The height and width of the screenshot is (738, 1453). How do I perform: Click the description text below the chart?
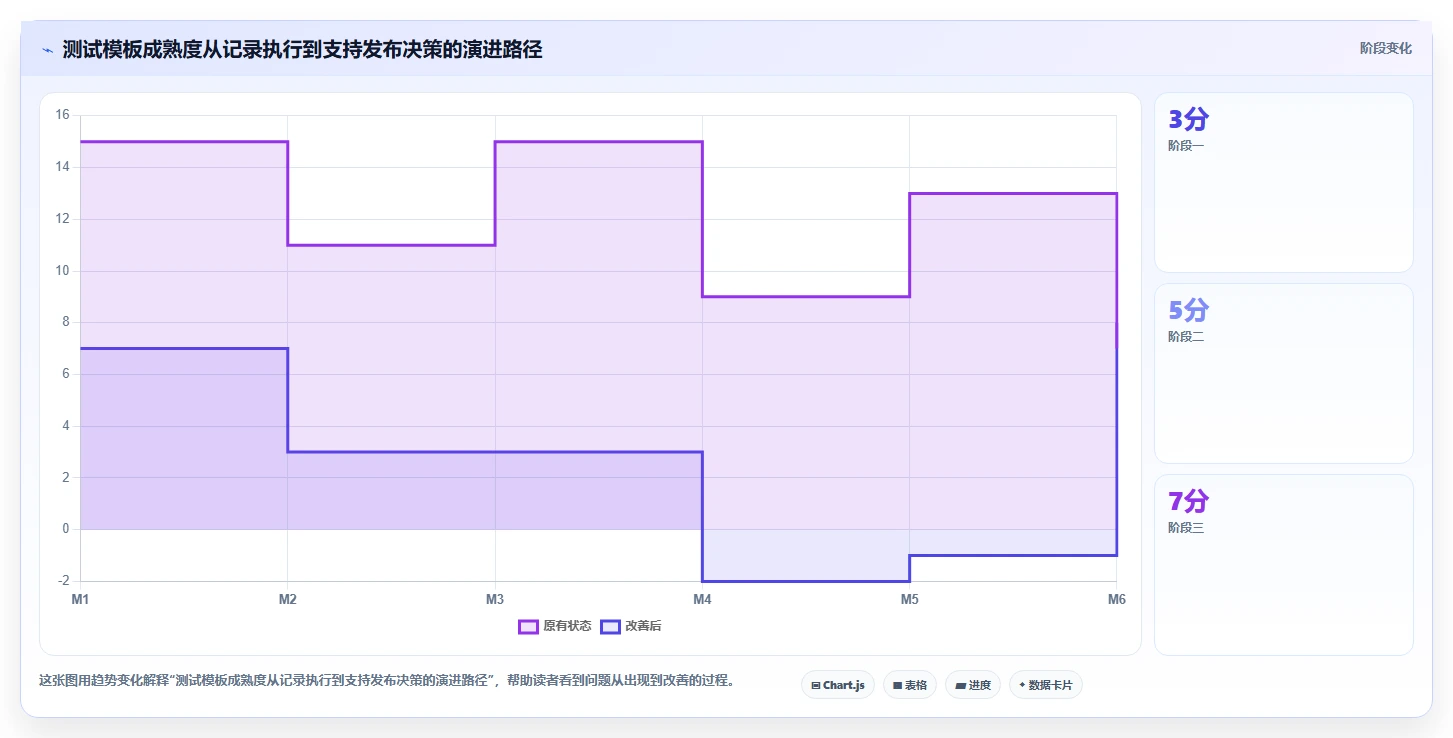388,681
